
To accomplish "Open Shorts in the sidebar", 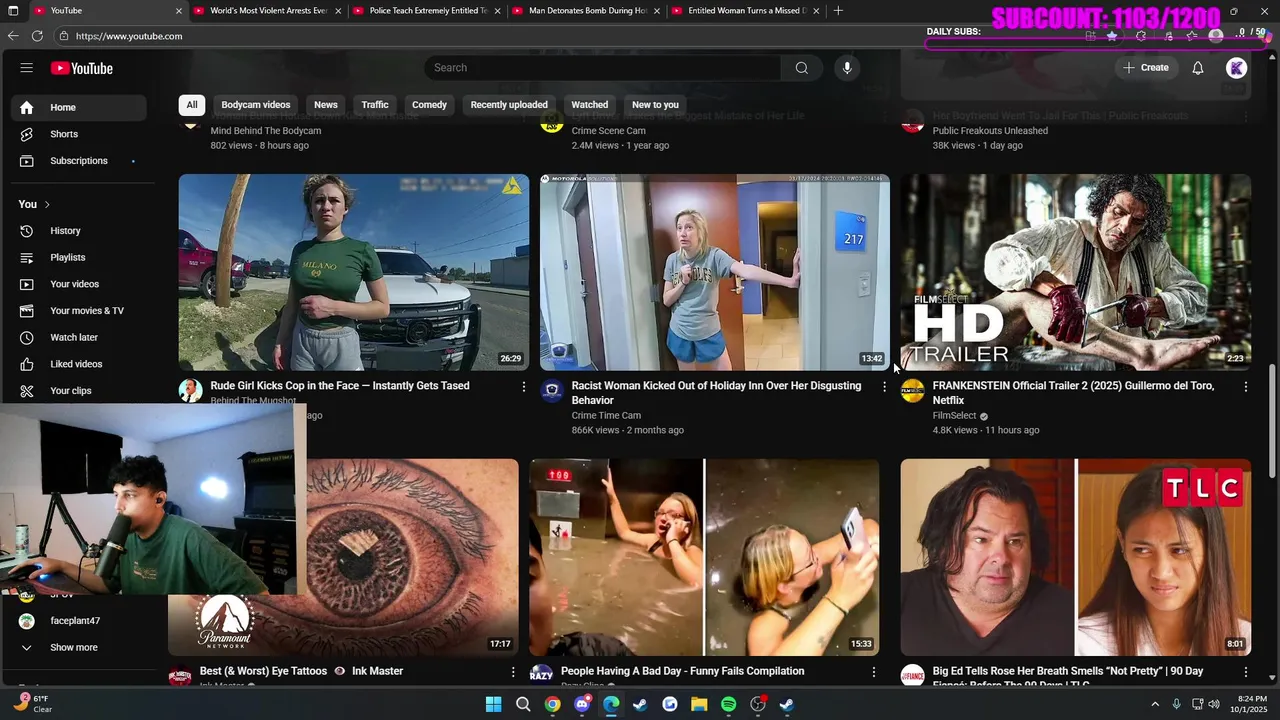I will pos(79,134).
